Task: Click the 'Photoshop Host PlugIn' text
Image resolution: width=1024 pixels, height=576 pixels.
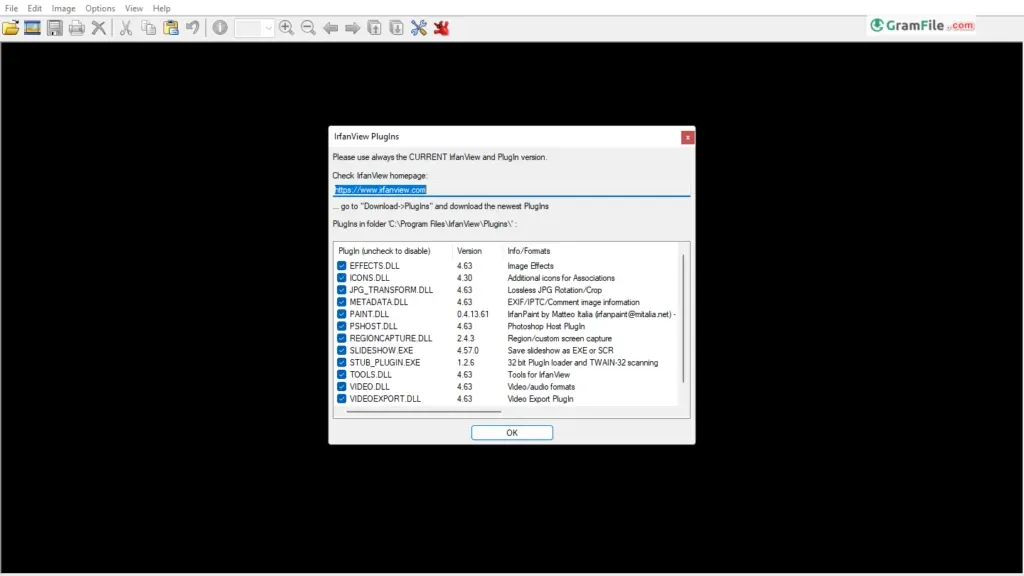Action: [x=546, y=326]
